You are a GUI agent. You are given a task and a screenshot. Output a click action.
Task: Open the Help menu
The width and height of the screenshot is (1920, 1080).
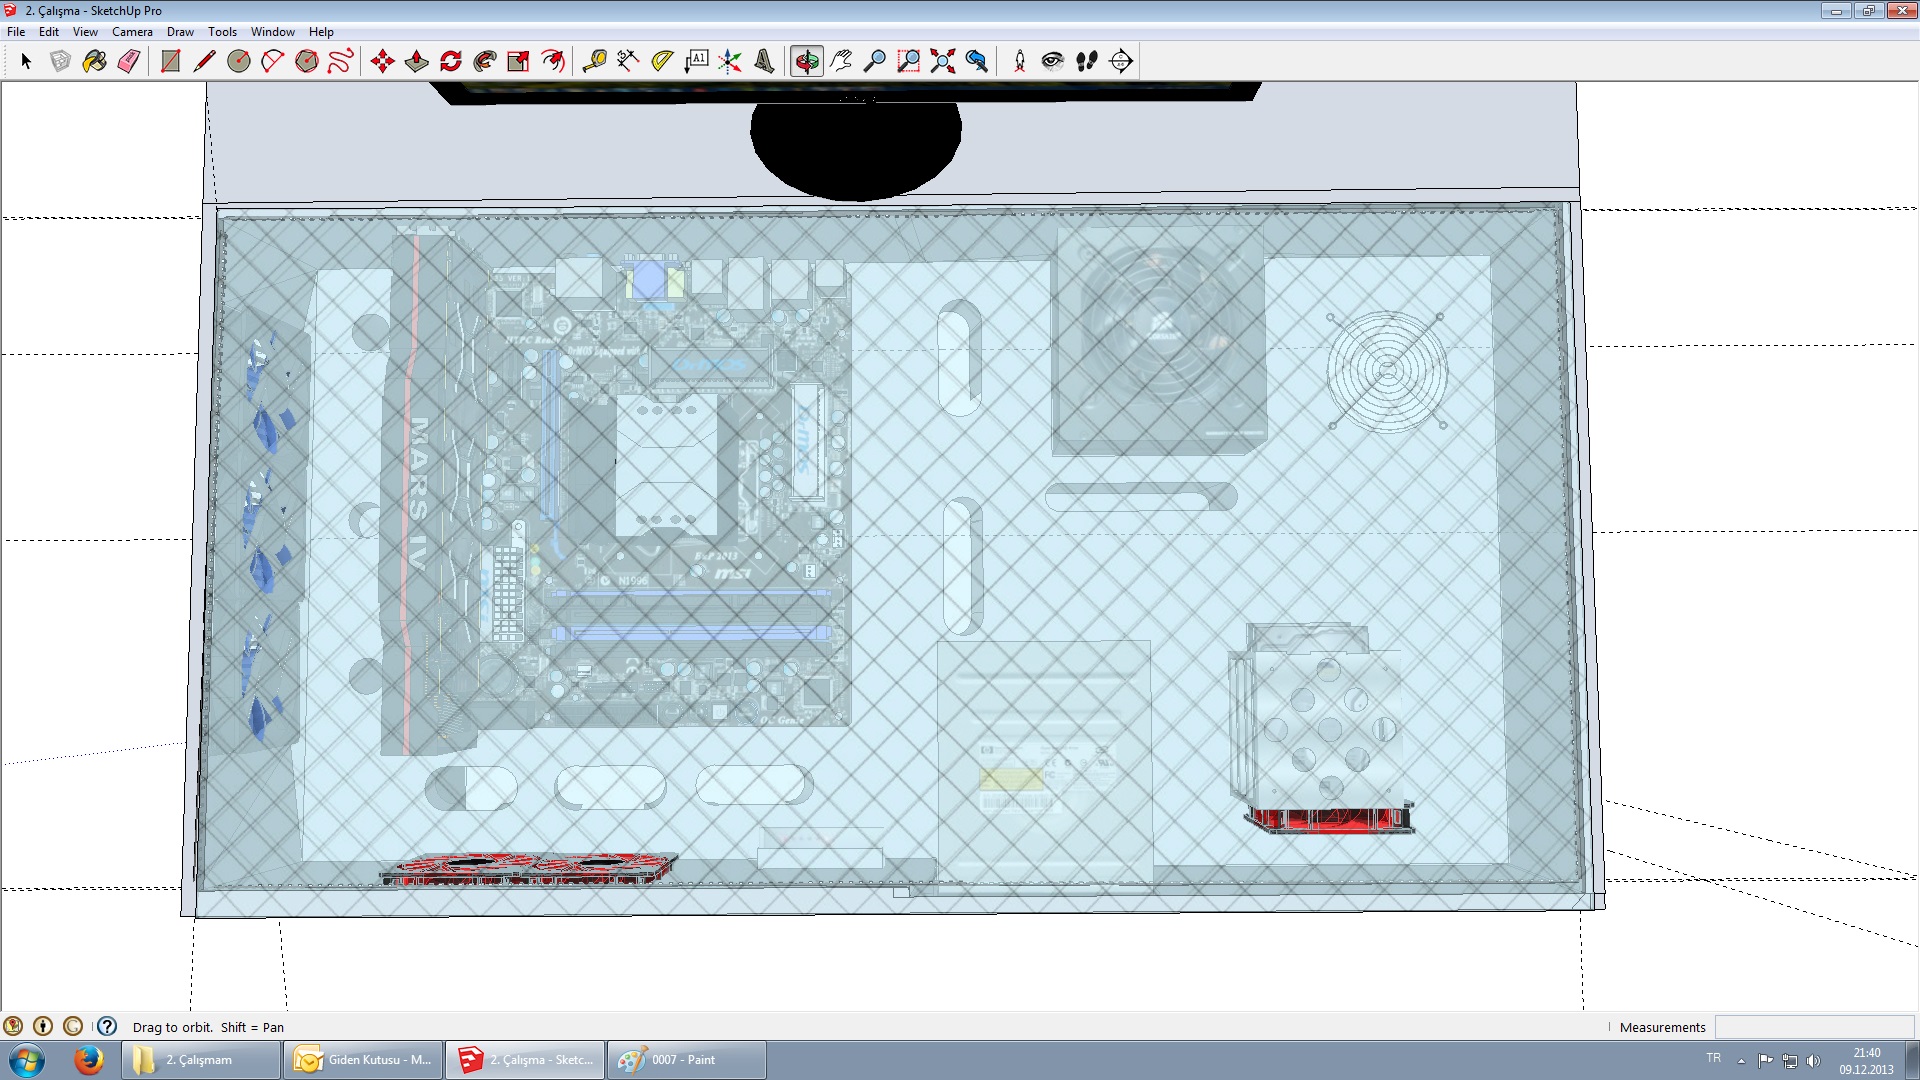321,32
